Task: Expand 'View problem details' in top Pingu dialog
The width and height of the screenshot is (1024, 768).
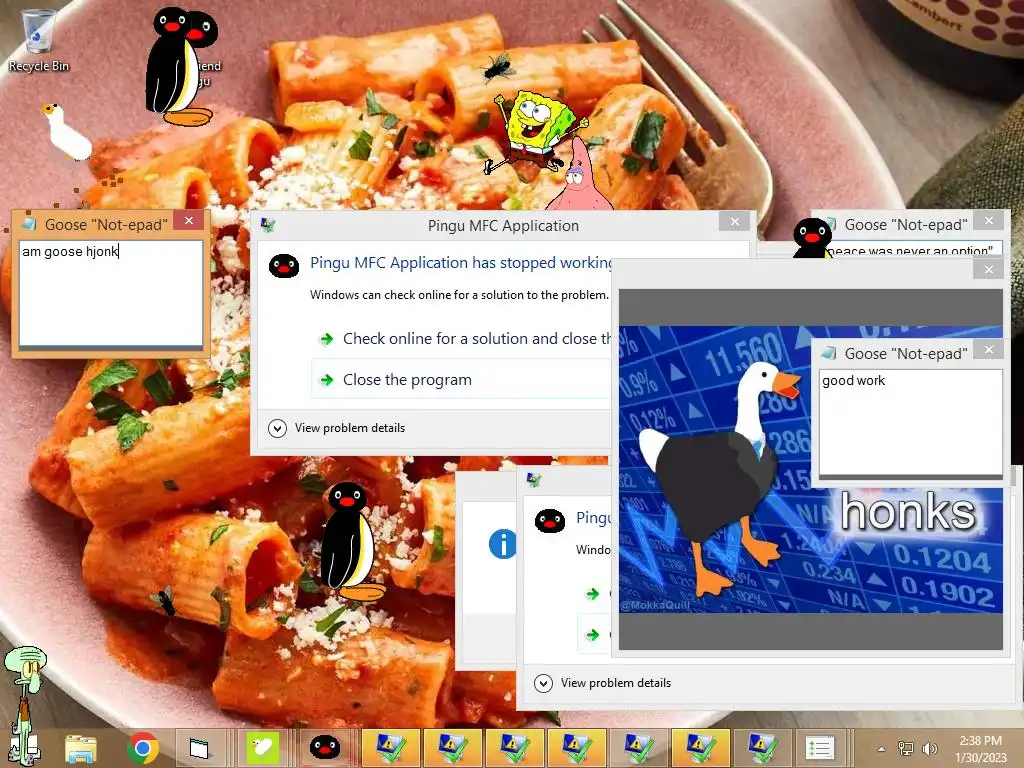Action: [x=337, y=428]
